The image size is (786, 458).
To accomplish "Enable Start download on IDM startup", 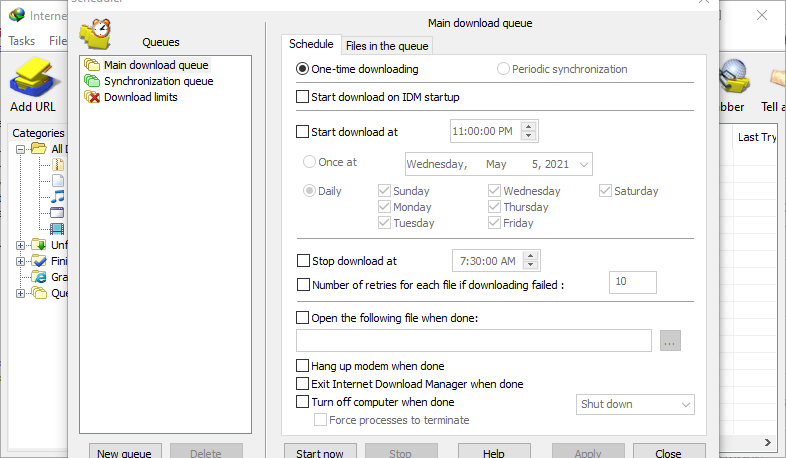I will [x=302, y=97].
